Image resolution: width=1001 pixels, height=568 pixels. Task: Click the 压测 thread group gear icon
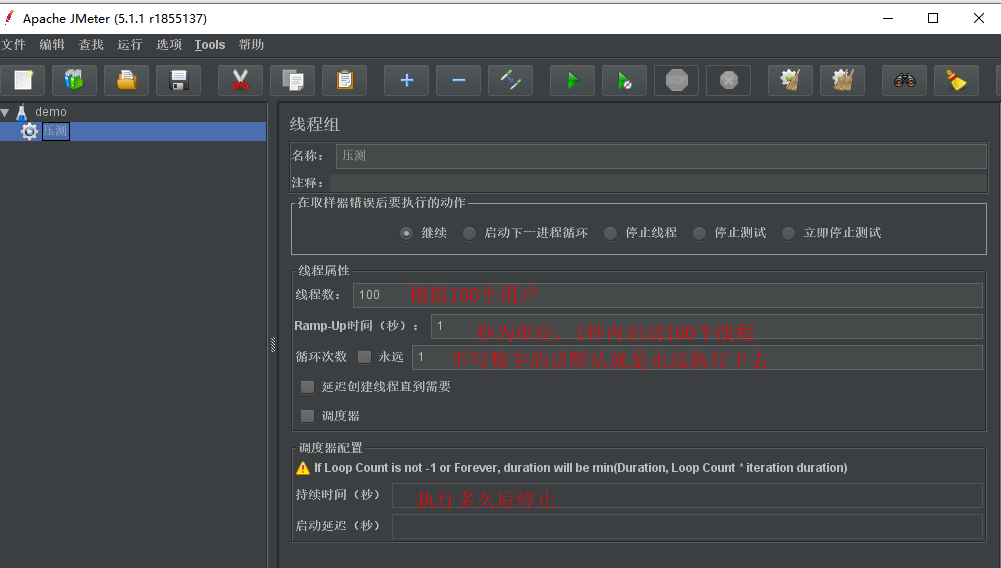29,131
